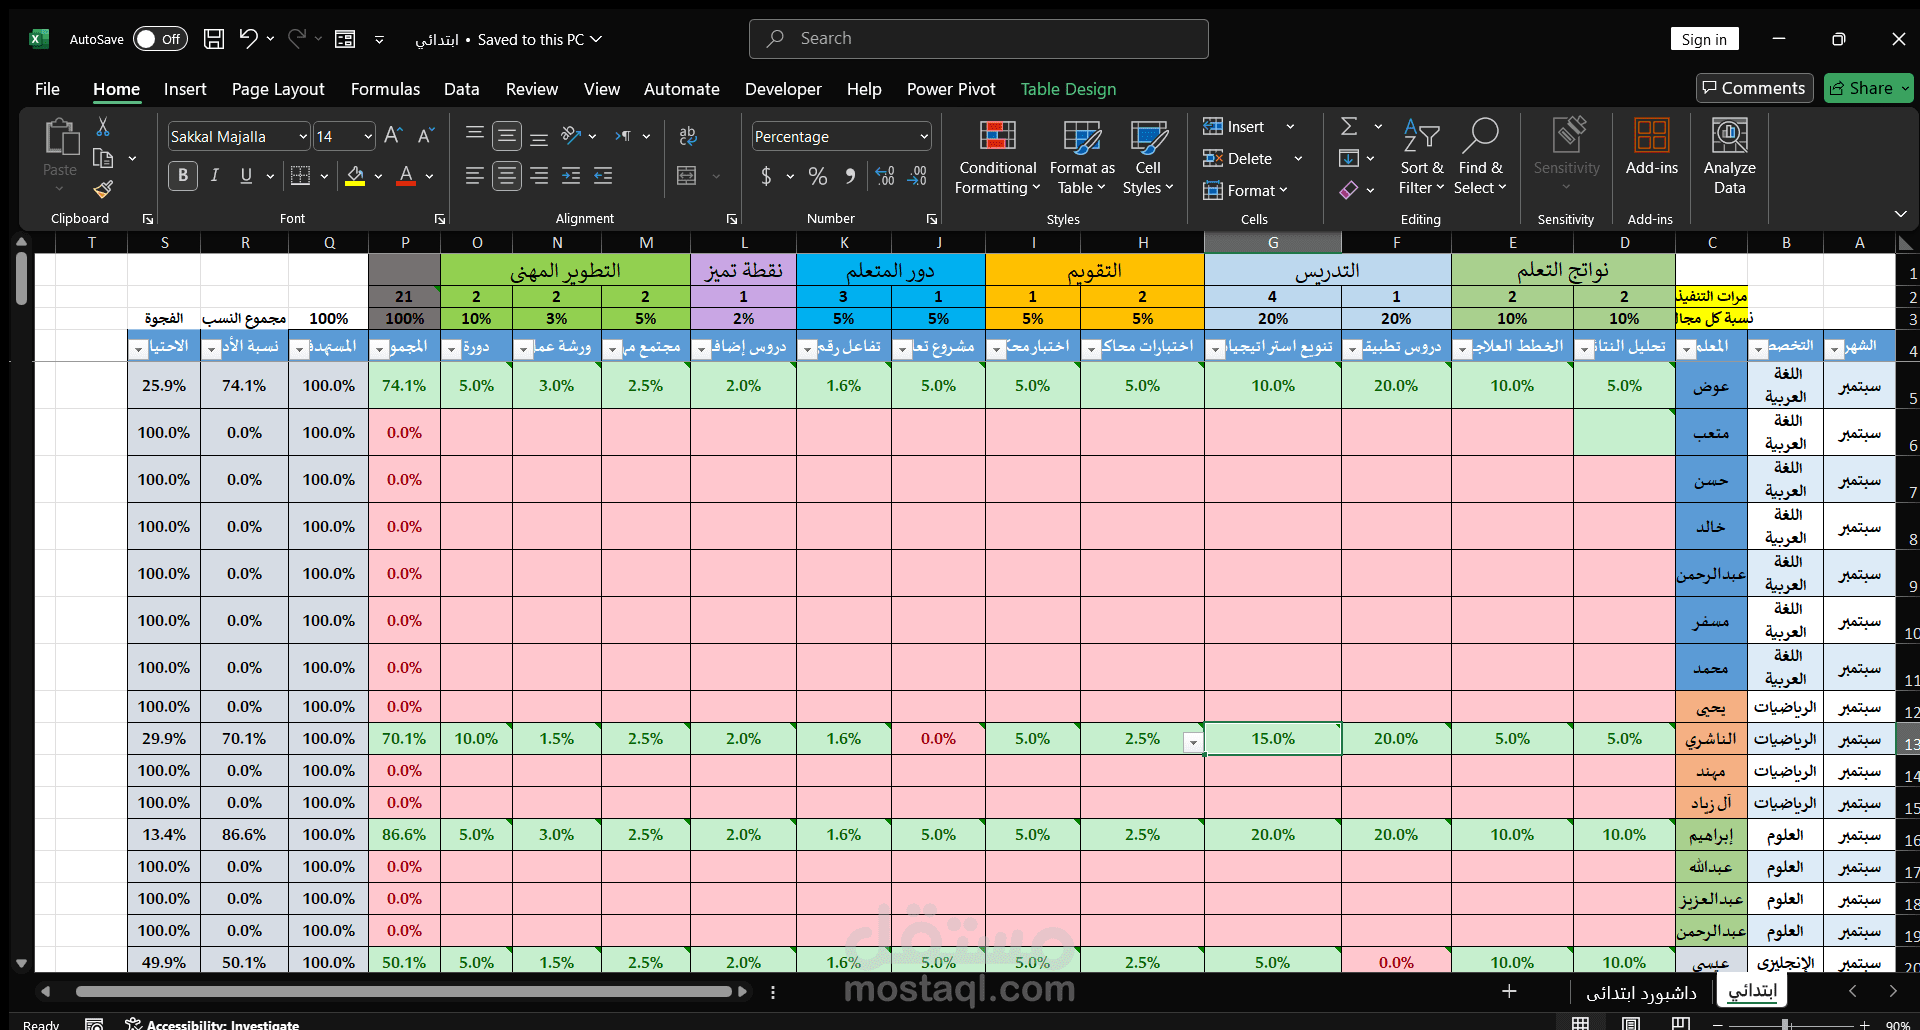Image resolution: width=1920 pixels, height=1030 pixels.
Task: Align text to the top of cells
Action: (x=475, y=136)
